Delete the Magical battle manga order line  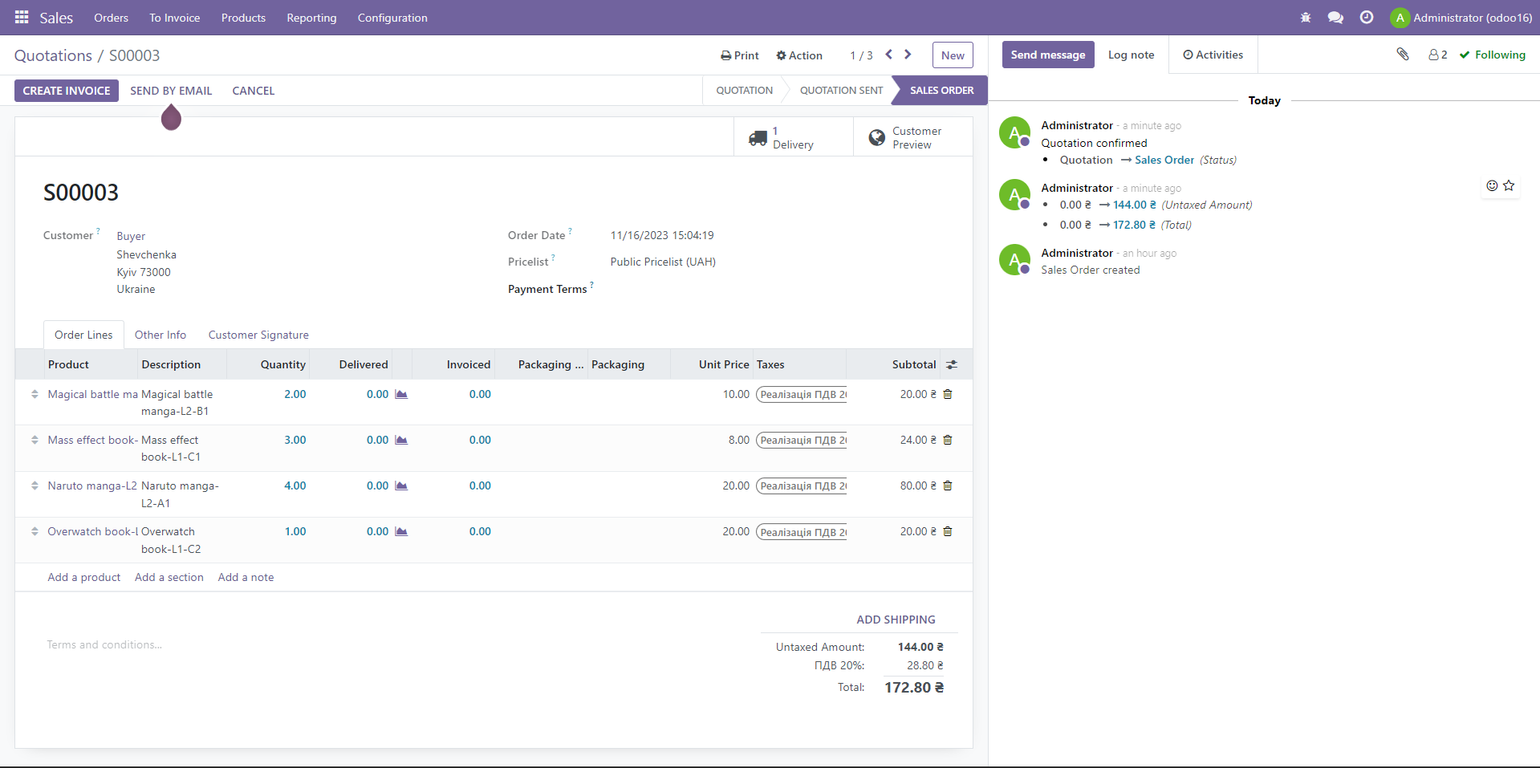click(948, 394)
